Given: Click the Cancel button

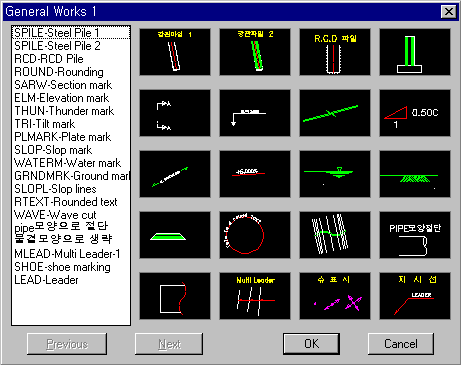Looking at the screenshot, I should point(401,344).
